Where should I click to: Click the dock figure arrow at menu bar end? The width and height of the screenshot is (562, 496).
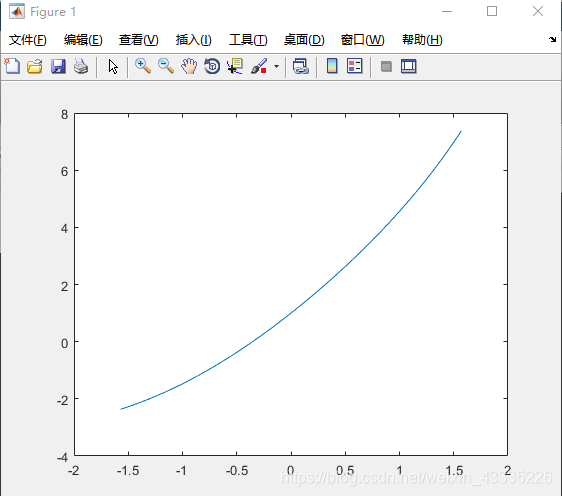pos(552,39)
